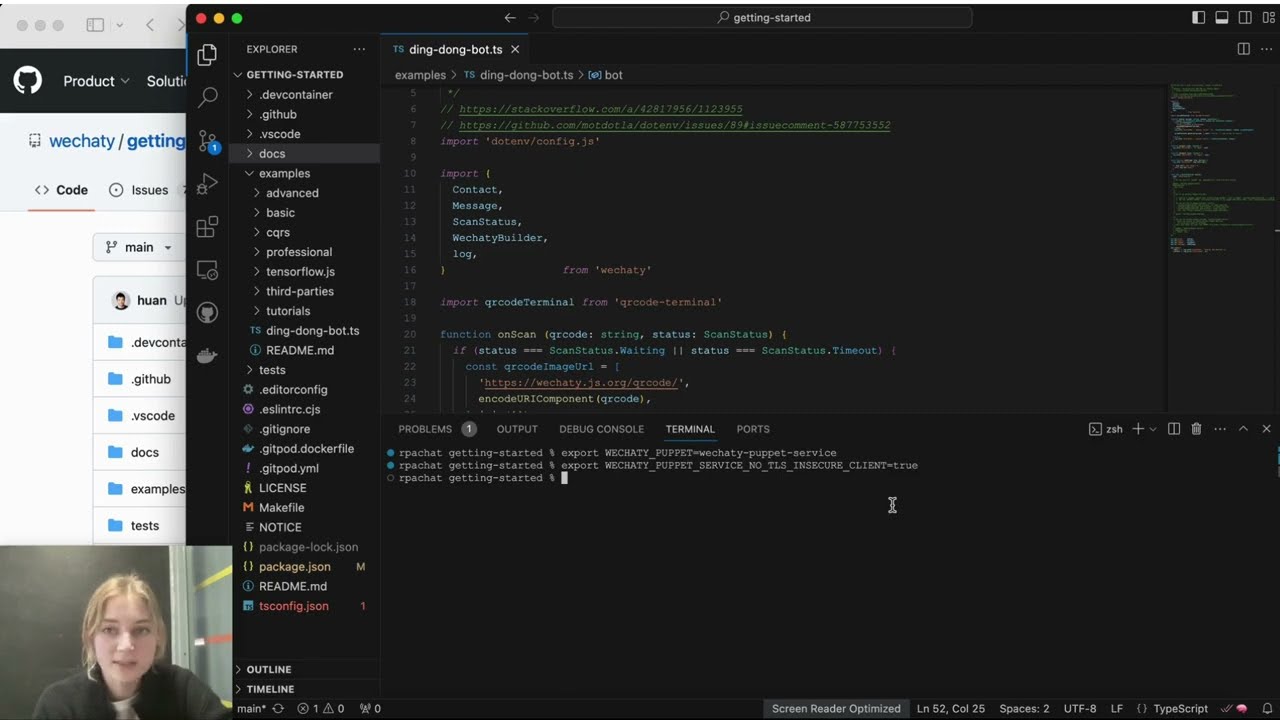The height and width of the screenshot is (720, 1280).
Task: Close the ding-dong-bot.ts editor tab
Action: [515, 49]
